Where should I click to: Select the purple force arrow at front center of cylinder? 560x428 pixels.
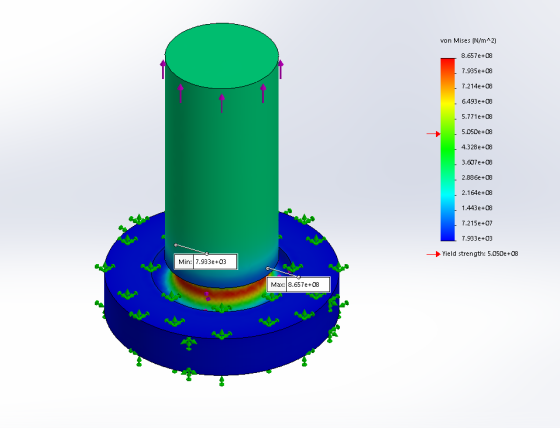coord(222,103)
